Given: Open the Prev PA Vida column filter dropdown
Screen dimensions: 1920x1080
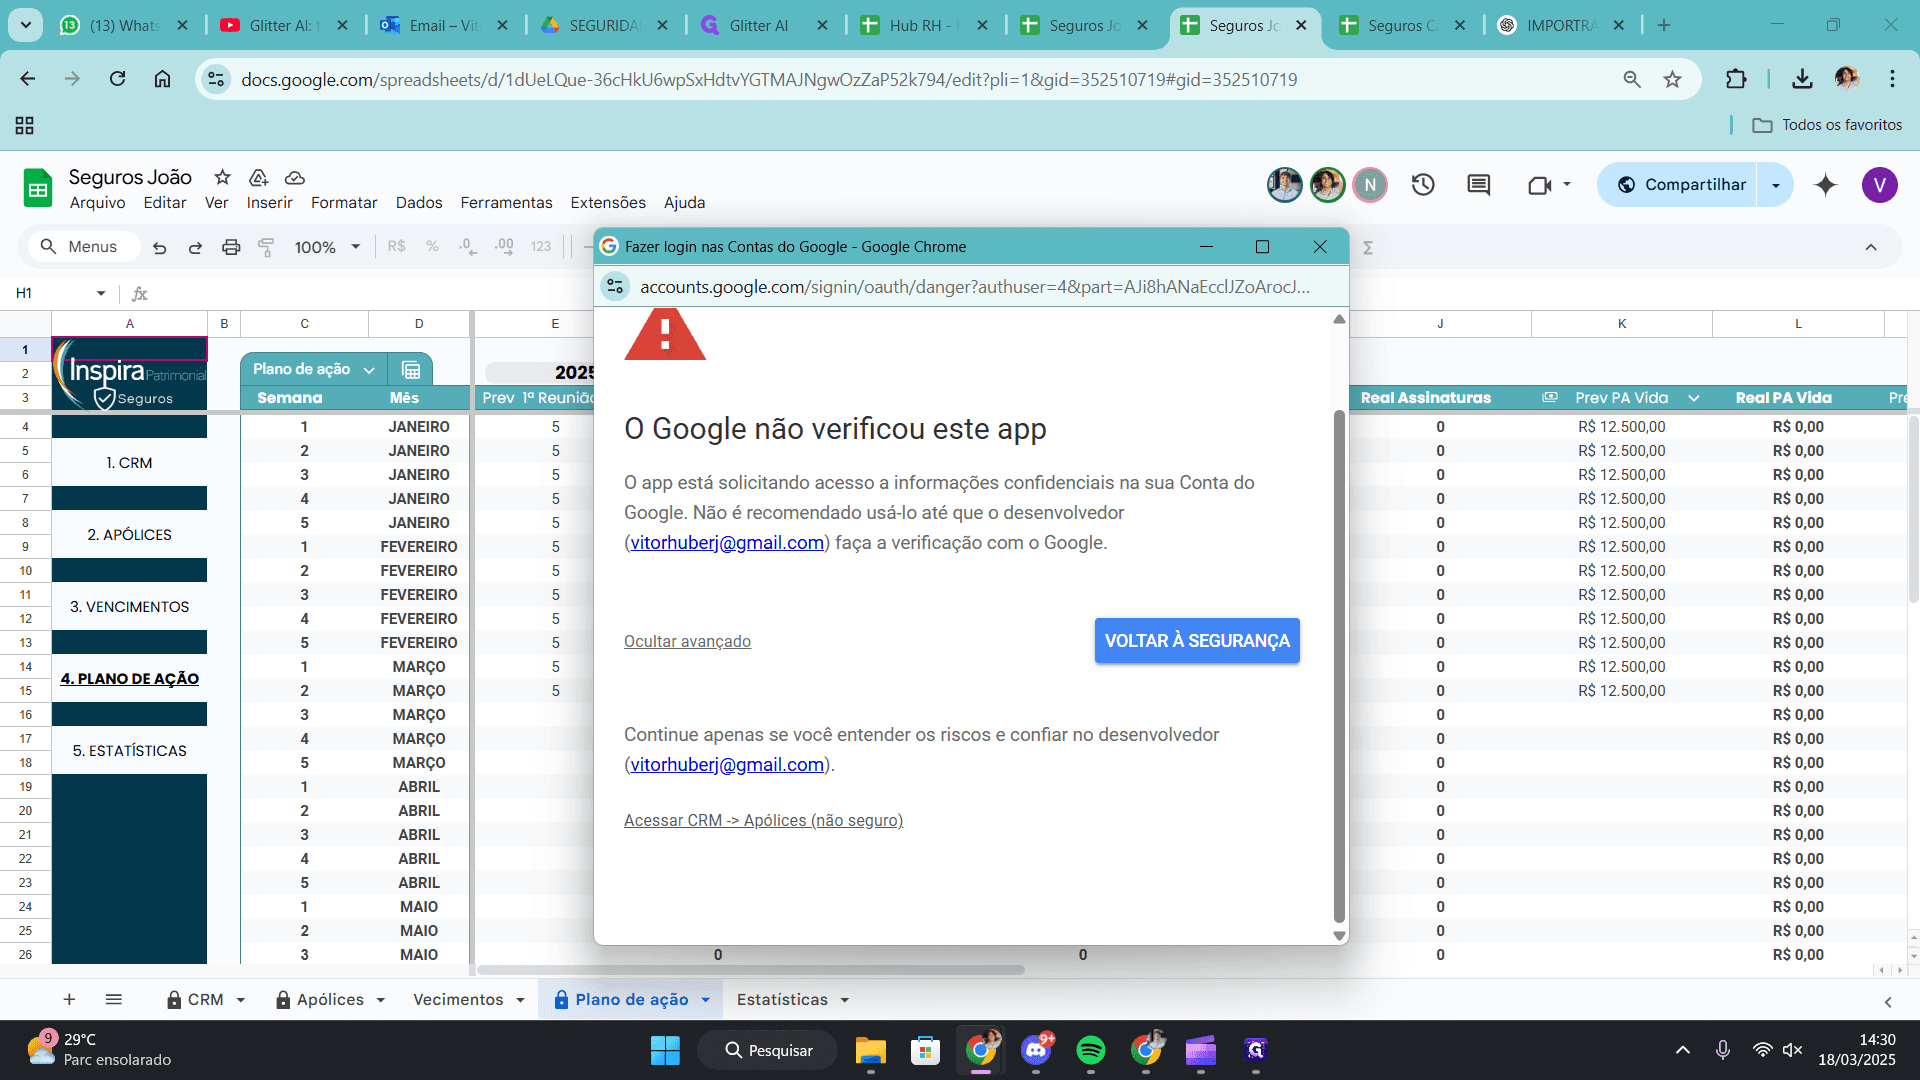Looking at the screenshot, I should coord(1694,398).
